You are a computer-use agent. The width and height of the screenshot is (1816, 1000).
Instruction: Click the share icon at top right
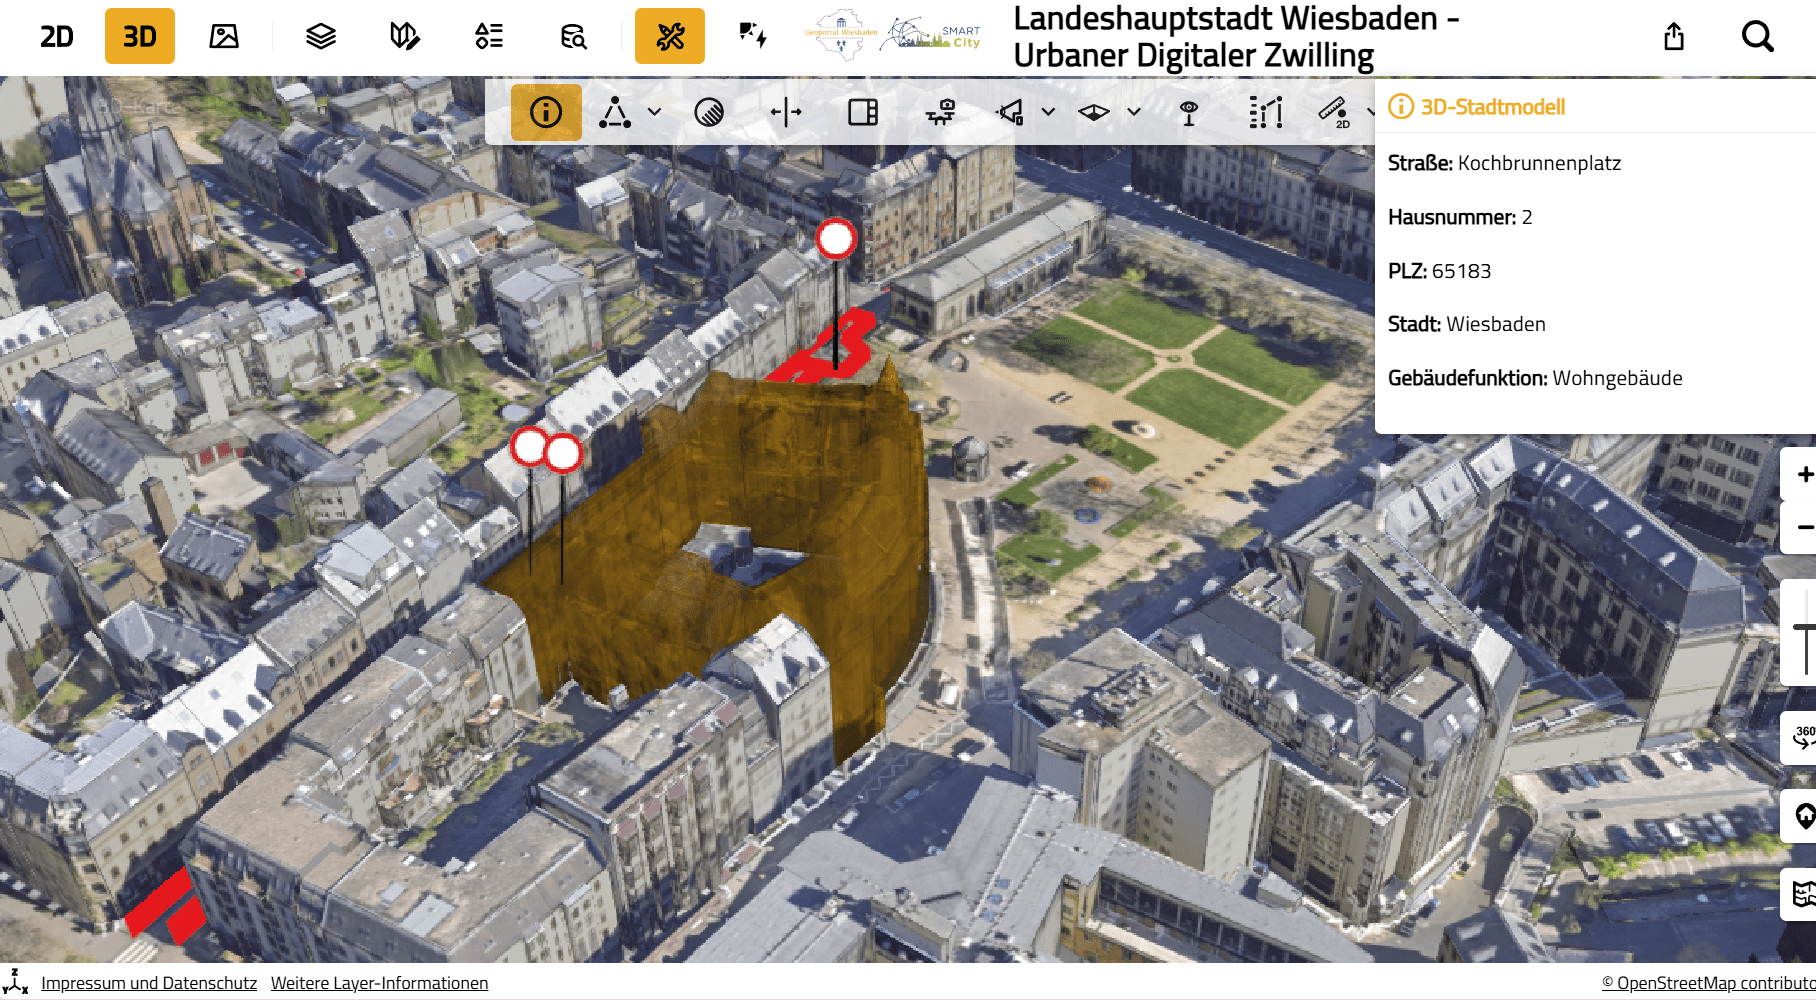pos(1673,36)
